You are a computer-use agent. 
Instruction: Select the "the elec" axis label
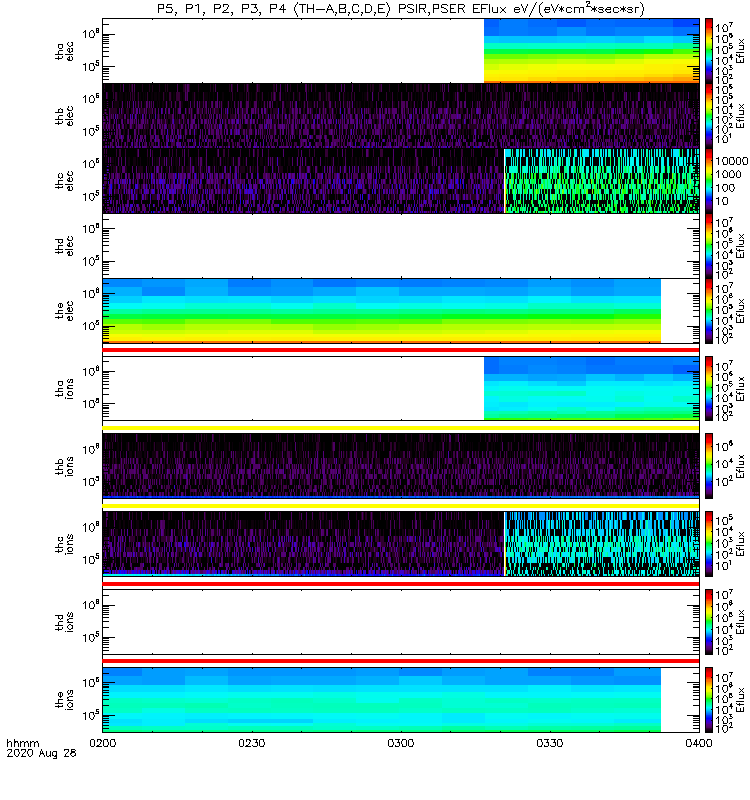pyautogui.click(x=65, y=310)
